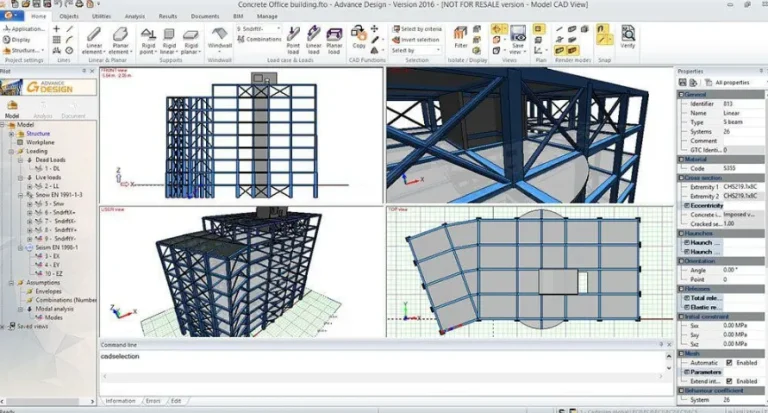Choose the Planar load tool

tap(334, 41)
